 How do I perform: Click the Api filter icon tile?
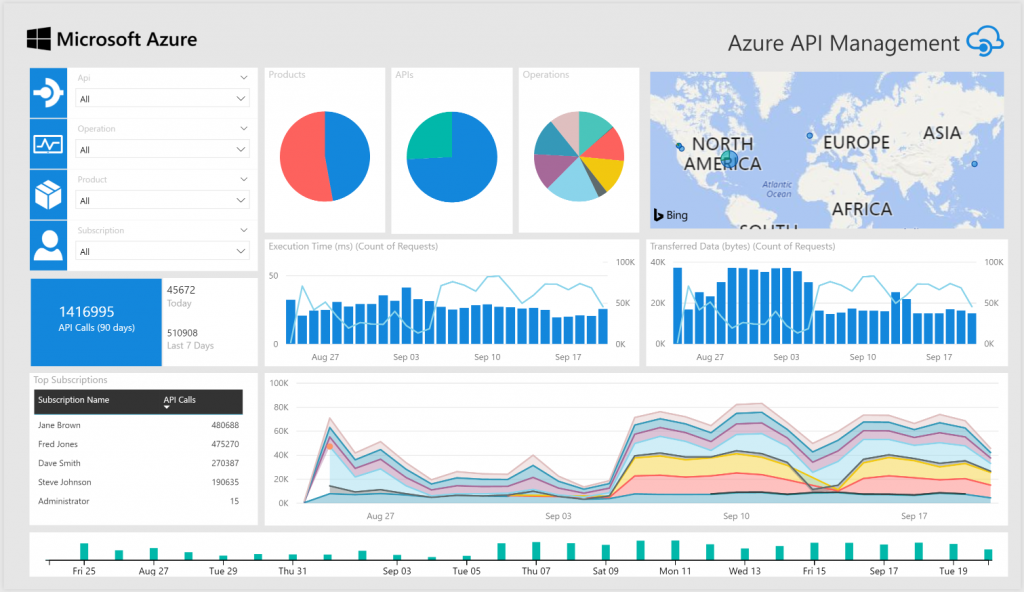point(48,93)
